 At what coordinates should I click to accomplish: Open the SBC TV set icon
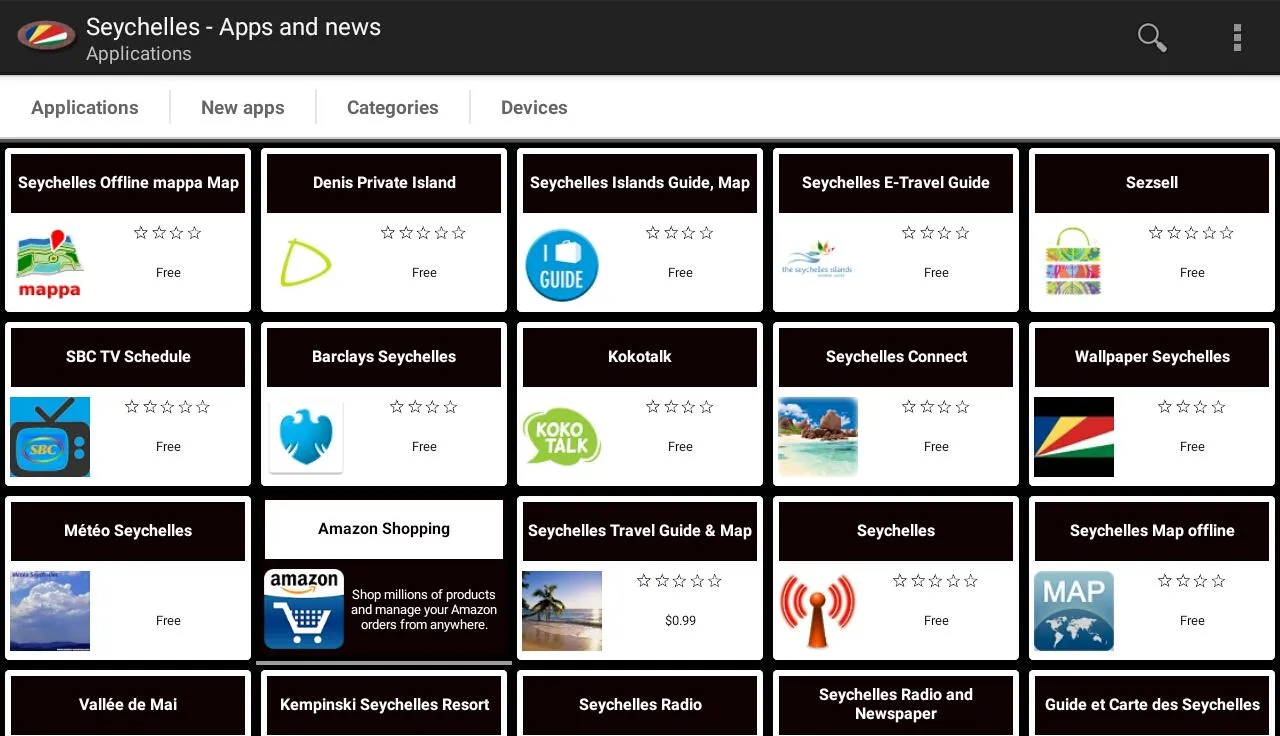(x=50, y=437)
